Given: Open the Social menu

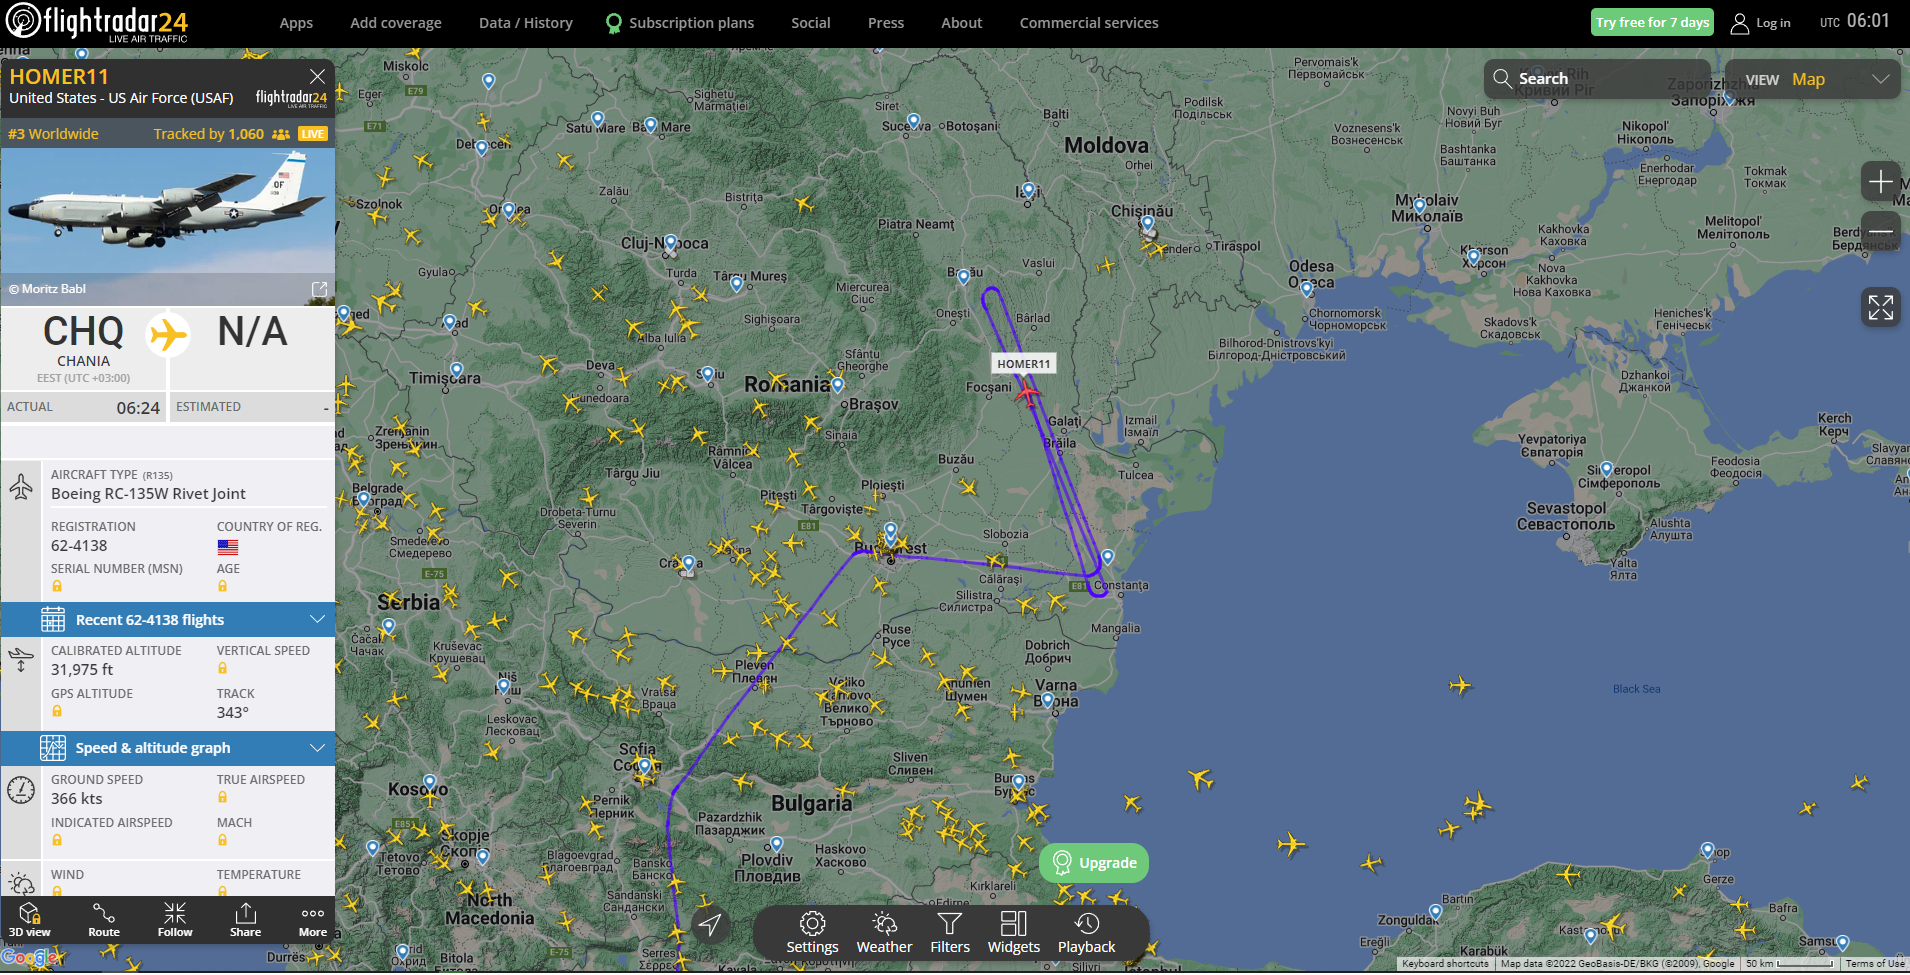Looking at the screenshot, I should pos(811,23).
